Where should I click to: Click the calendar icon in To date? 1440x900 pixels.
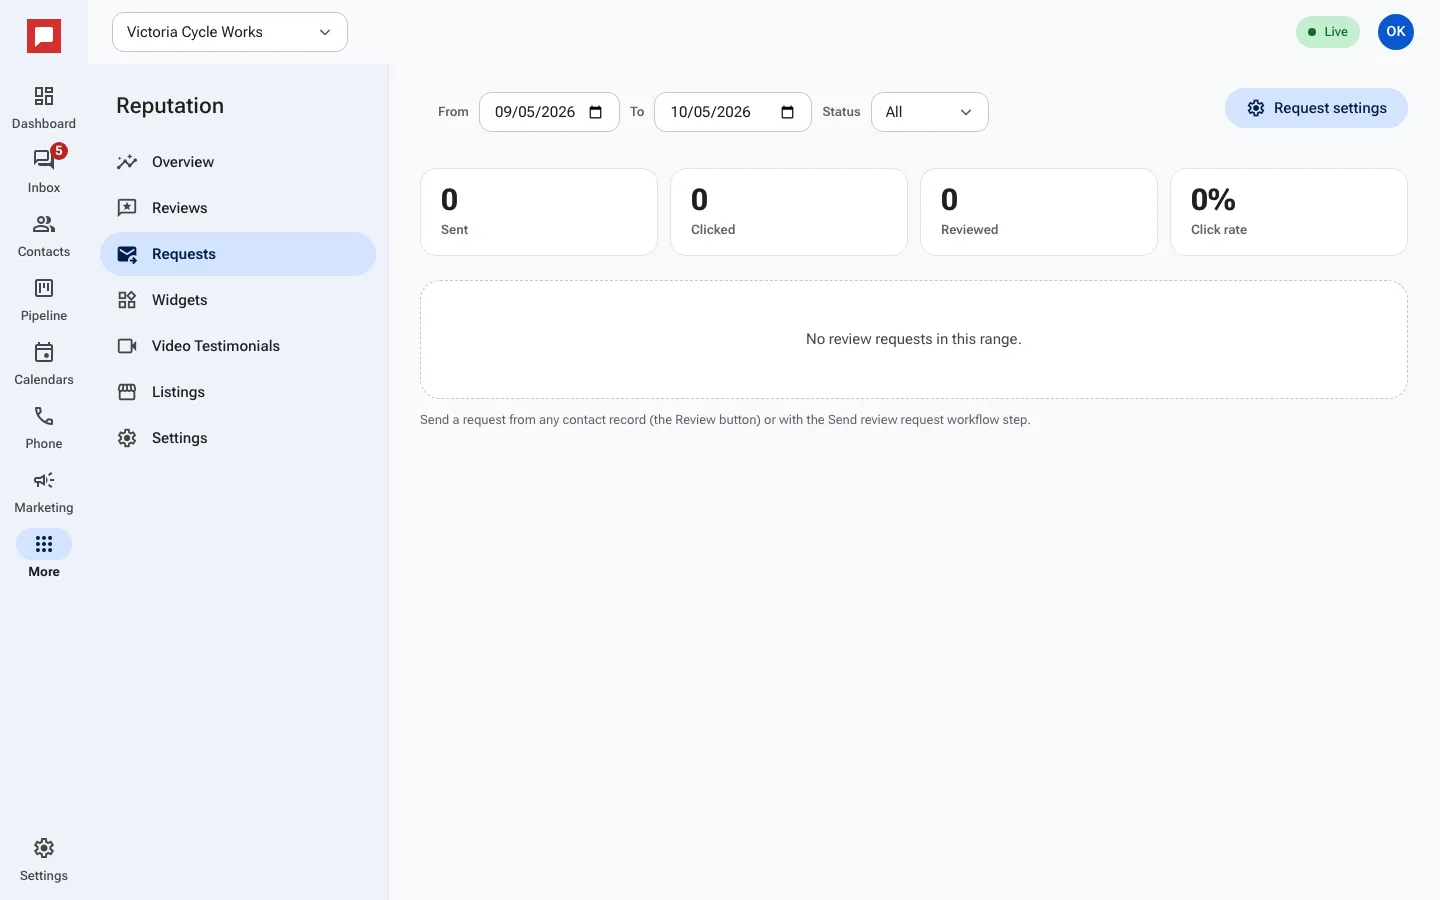click(788, 112)
